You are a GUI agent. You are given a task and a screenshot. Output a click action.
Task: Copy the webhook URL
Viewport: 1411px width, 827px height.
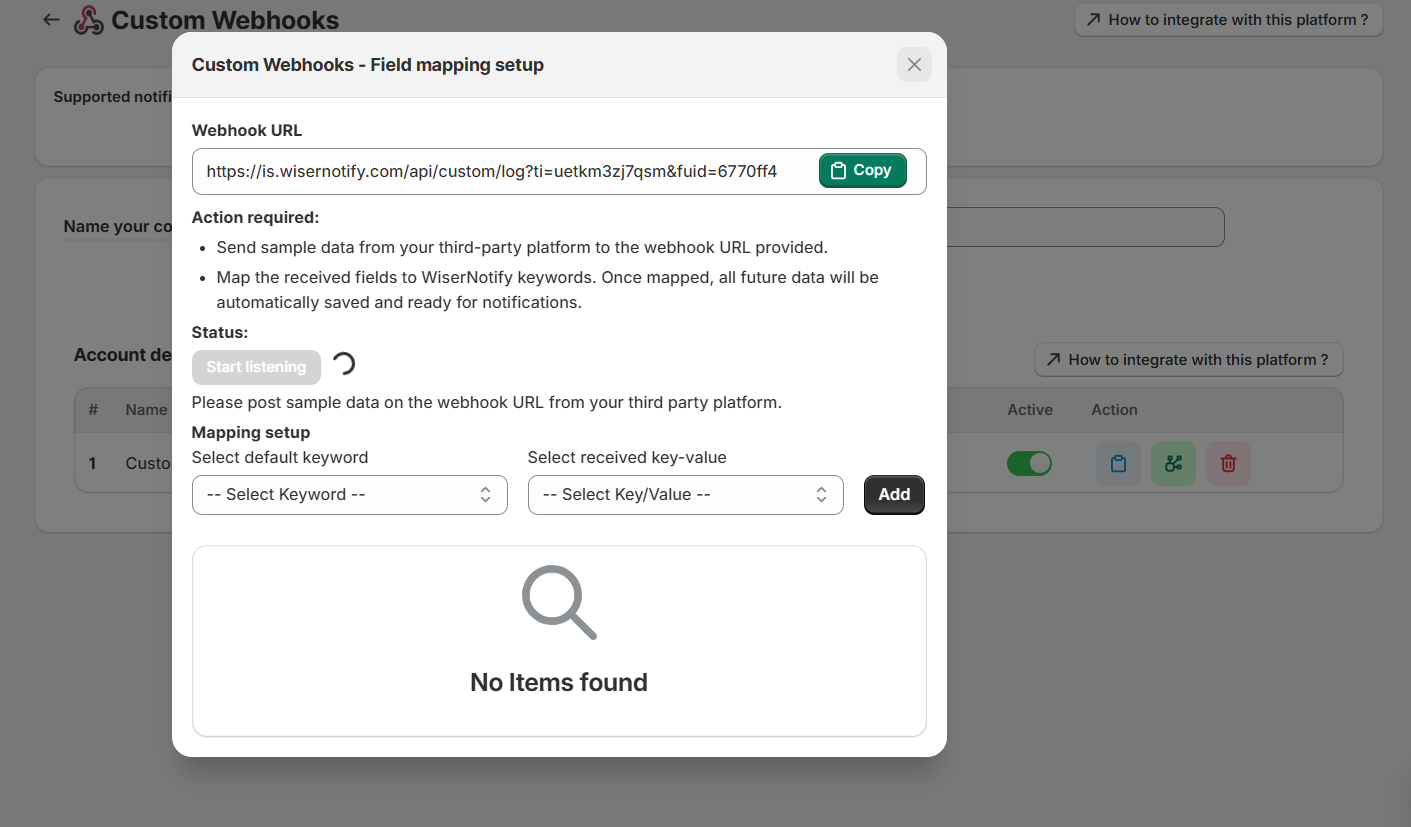863,170
